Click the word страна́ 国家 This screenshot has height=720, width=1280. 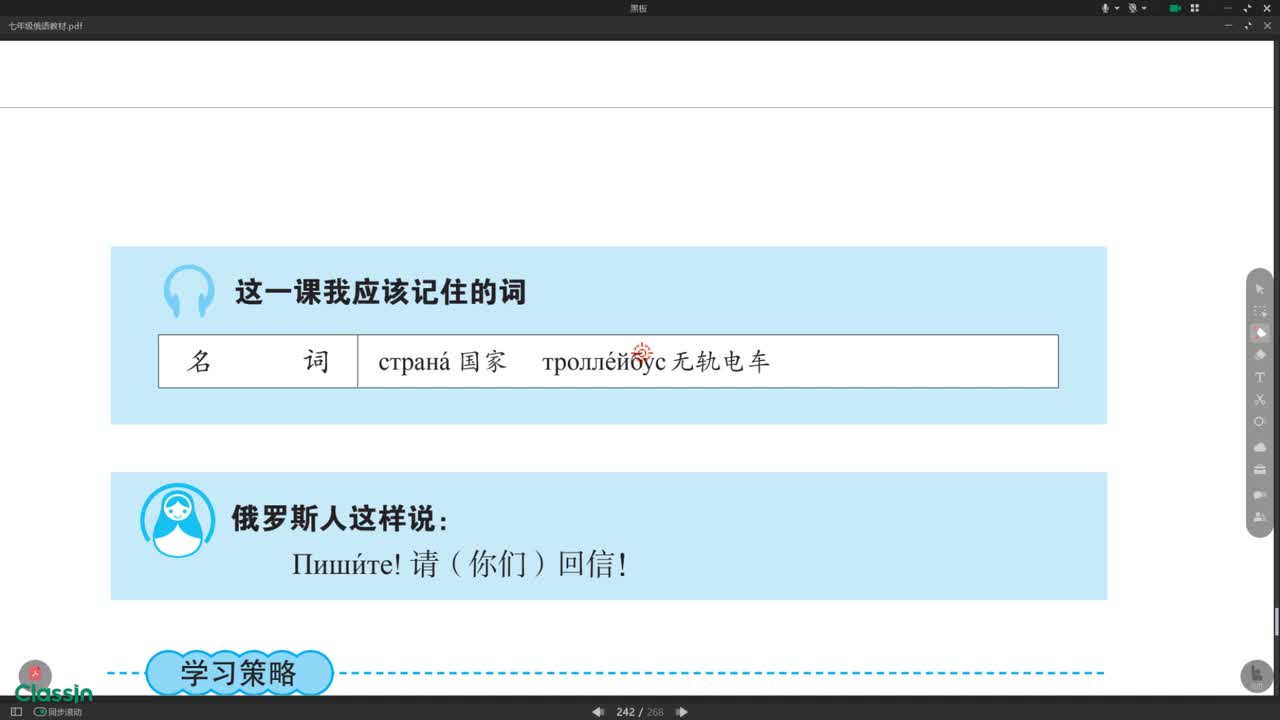[x=442, y=362]
